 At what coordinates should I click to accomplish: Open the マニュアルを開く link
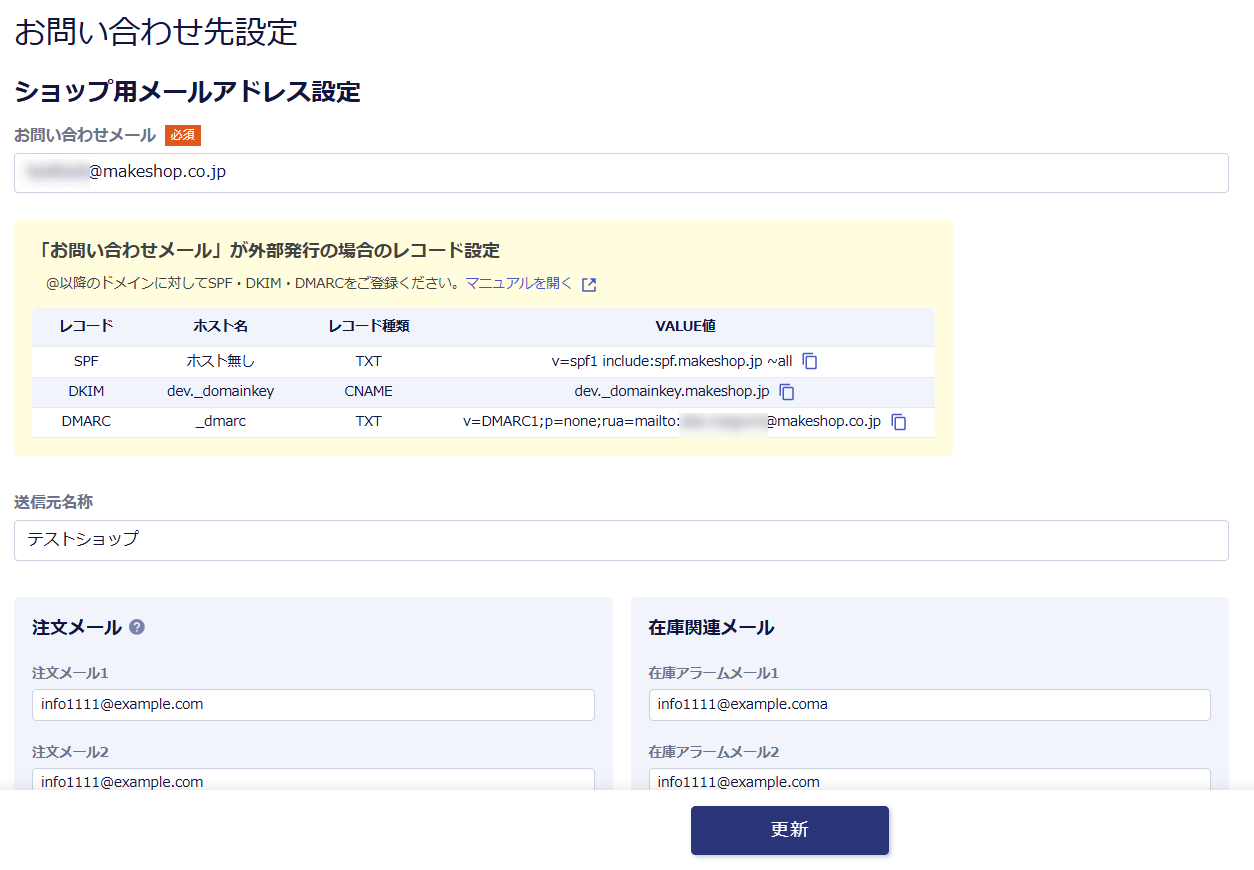(x=519, y=284)
